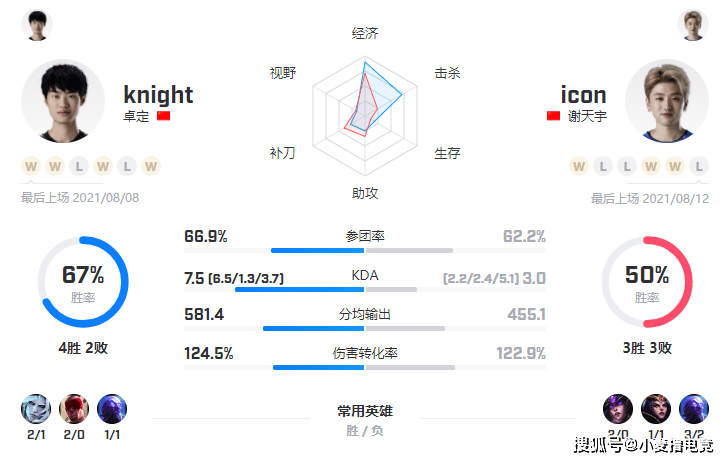Select knight's 2/0 red-haired champion icon

coord(74,409)
